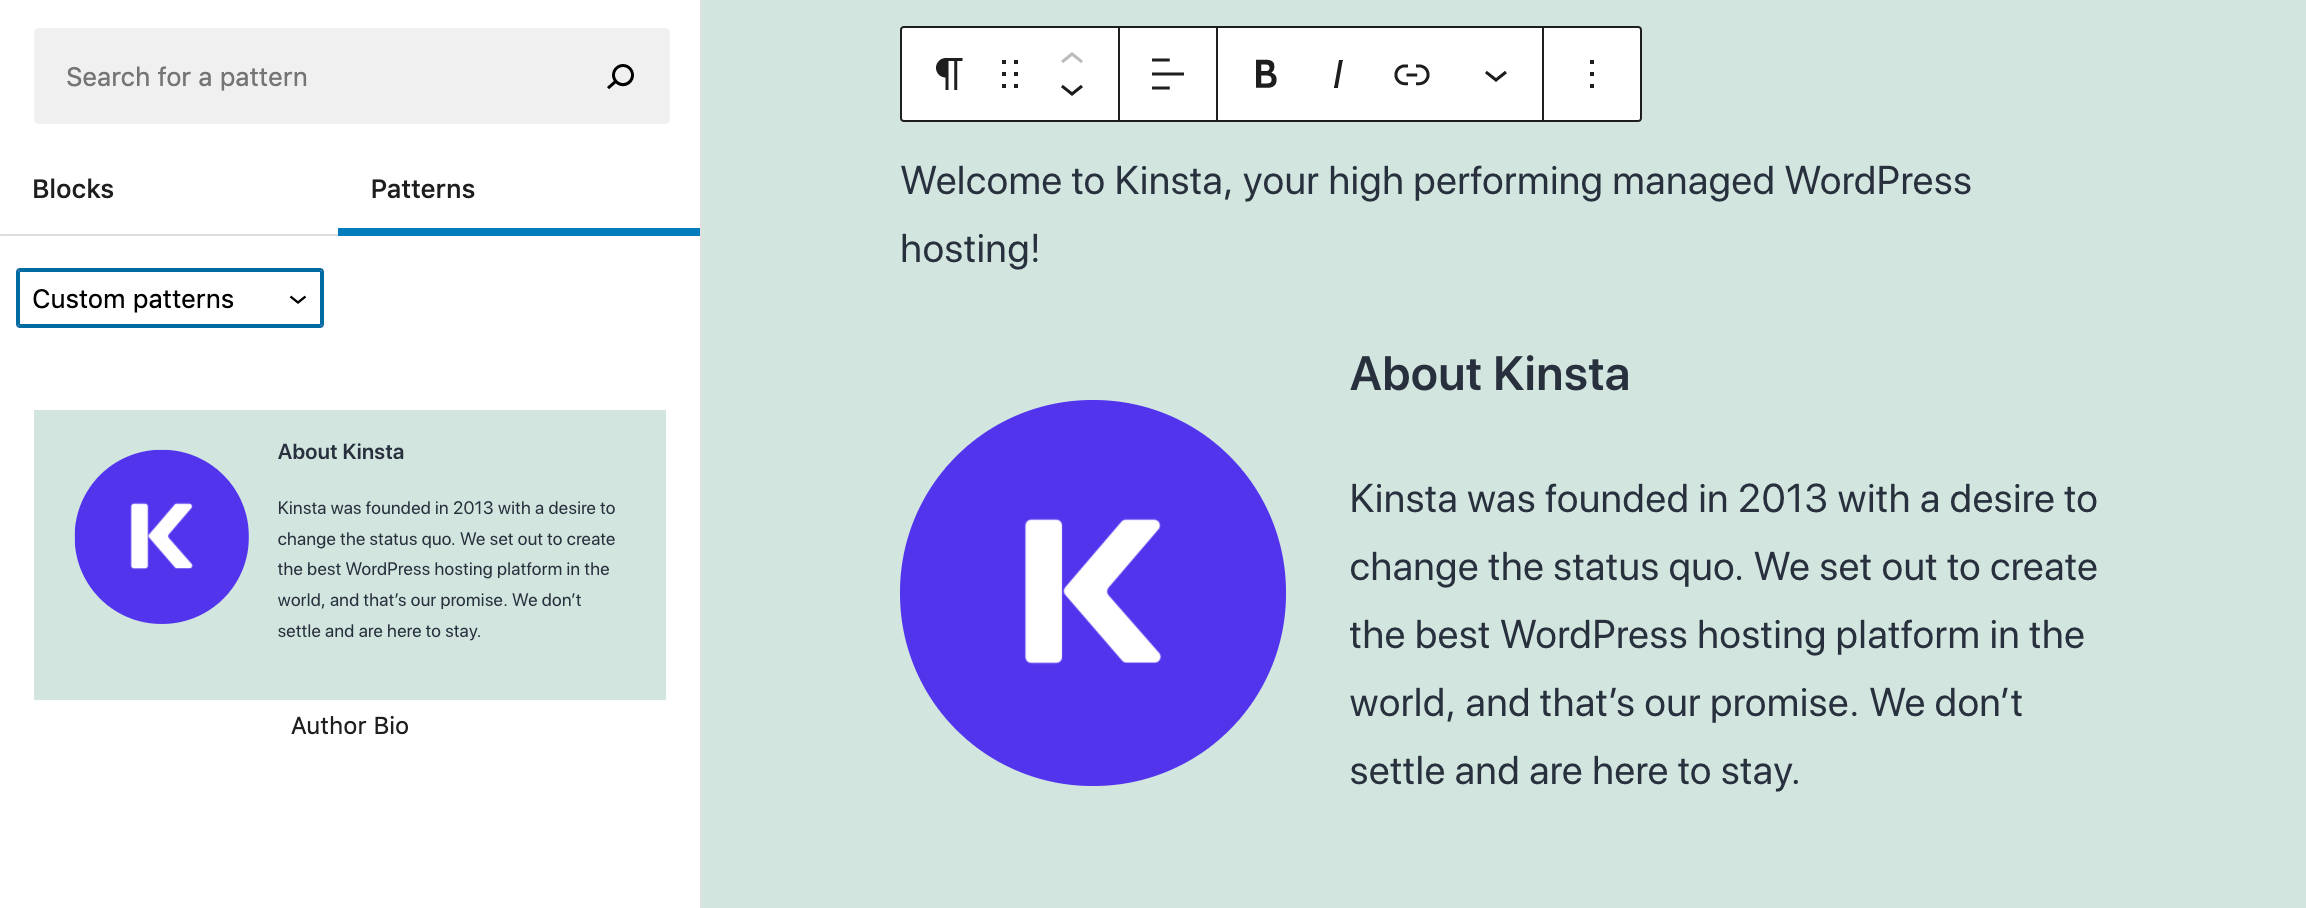Open the block options three-dot menu
Viewport: 2306px width, 908px height.
click(1591, 74)
